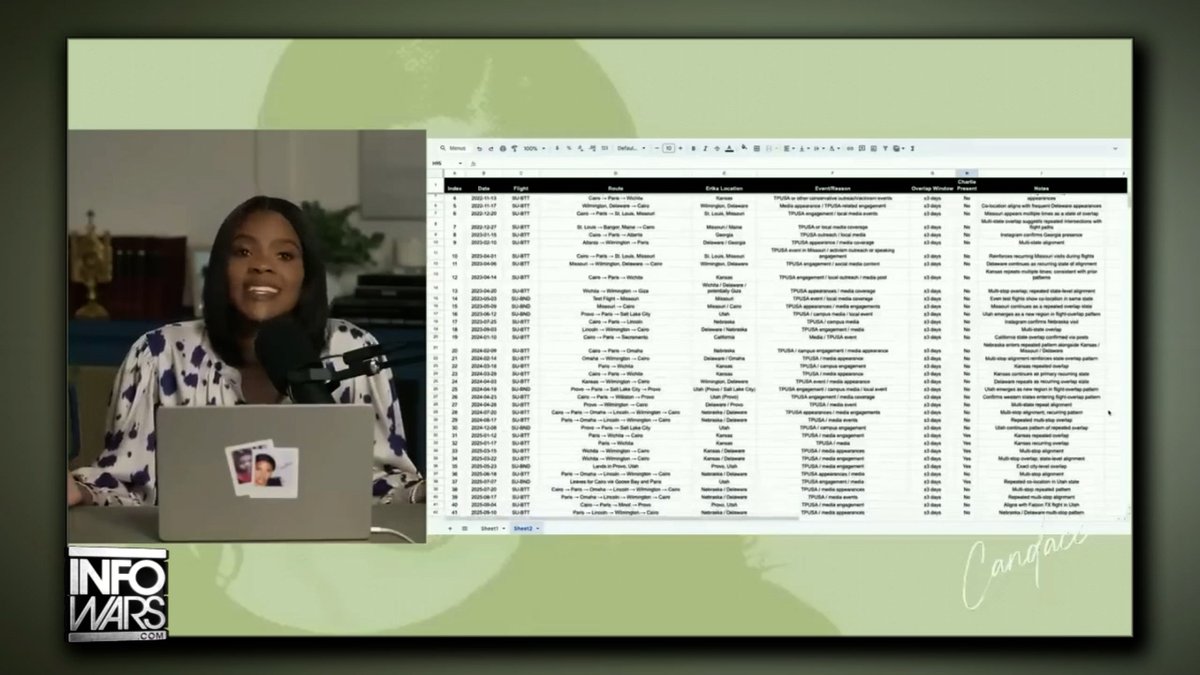Viewport: 1200px width, 675px height.
Task: Select route cell Lands in Provo, Utah
Action: coord(616,465)
